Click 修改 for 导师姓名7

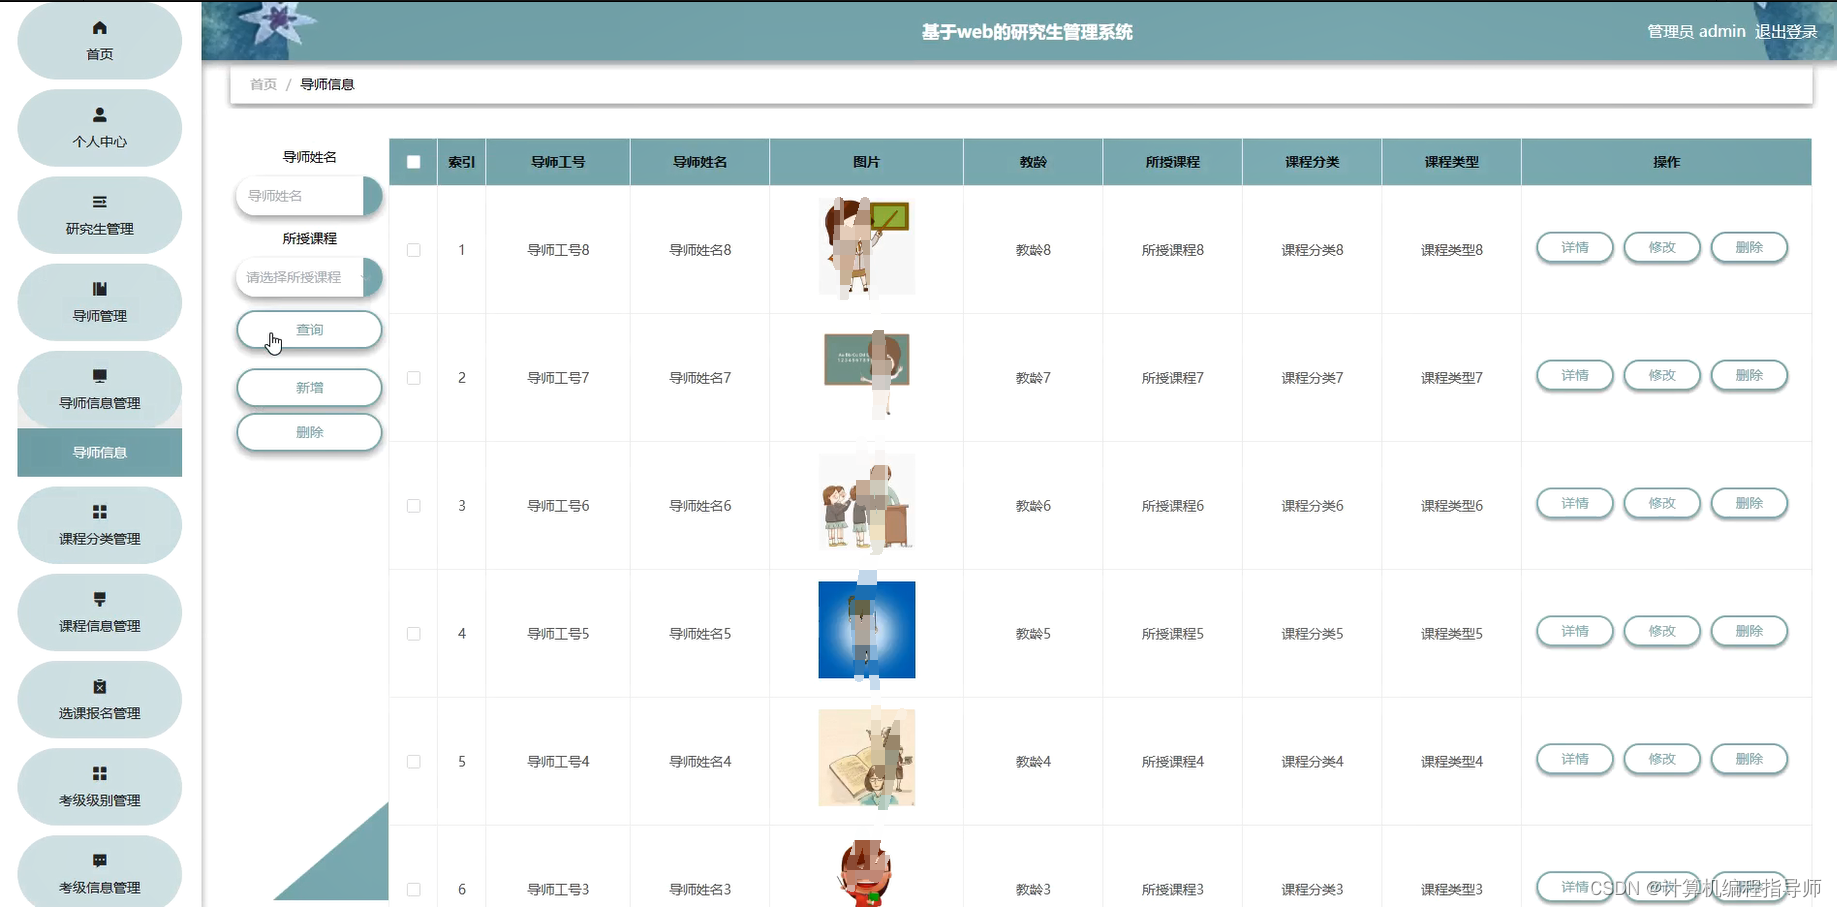pyautogui.click(x=1662, y=375)
